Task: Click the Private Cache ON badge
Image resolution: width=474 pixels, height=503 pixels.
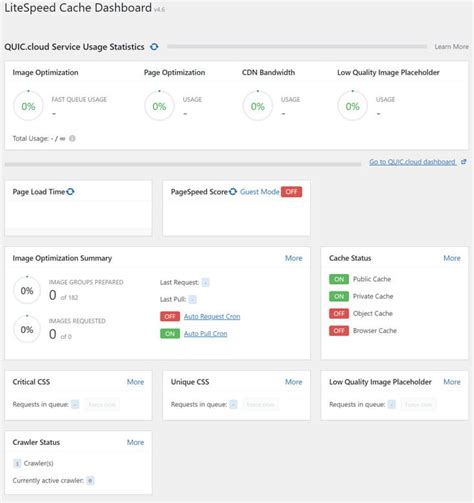Action: point(339,296)
